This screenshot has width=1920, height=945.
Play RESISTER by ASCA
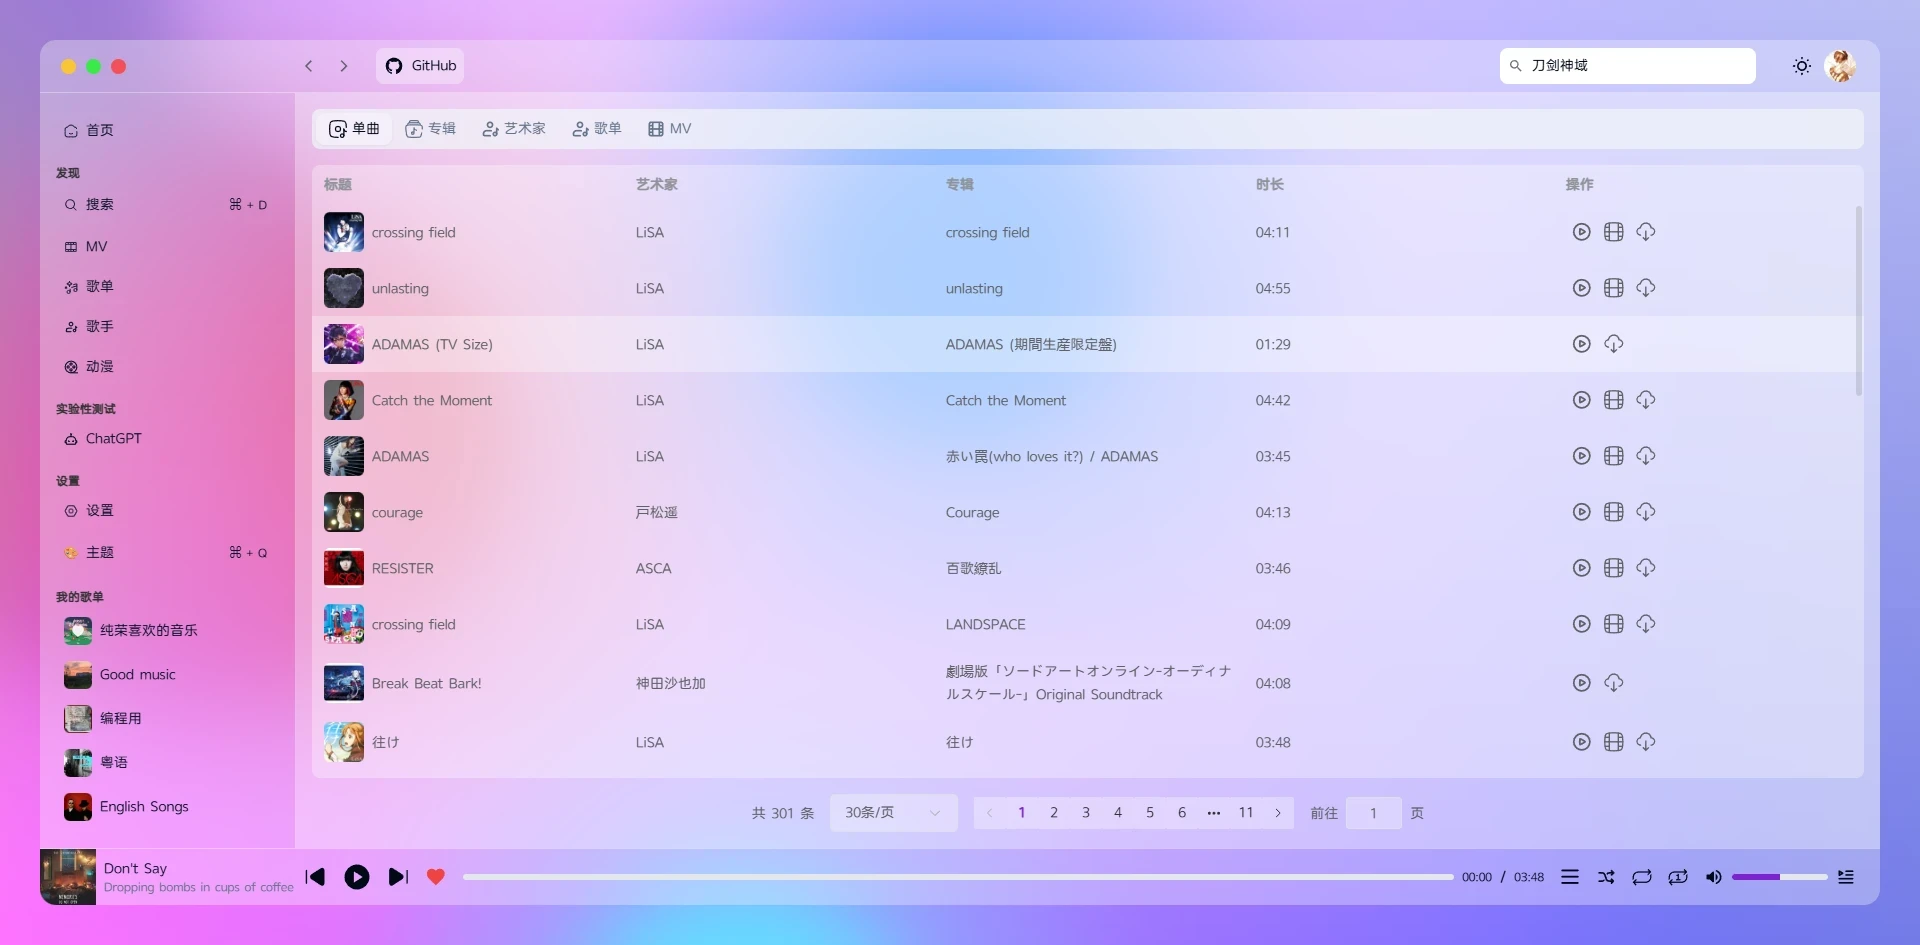(x=1581, y=568)
